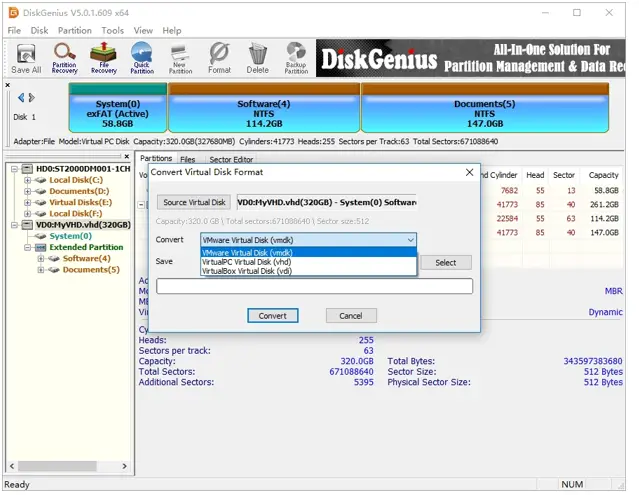The width and height of the screenshot is (639, 495).
Task: Collapse the VD0:MyVHD.vhd disk node
Action: 14,225
